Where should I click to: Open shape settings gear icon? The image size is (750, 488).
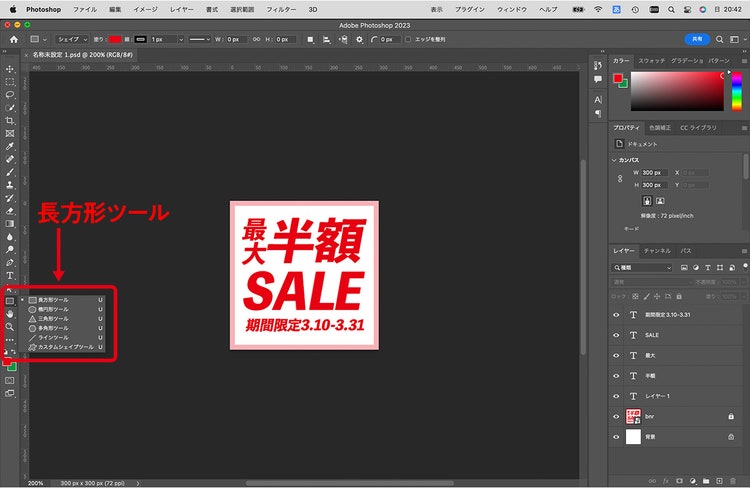coord(359,40)
